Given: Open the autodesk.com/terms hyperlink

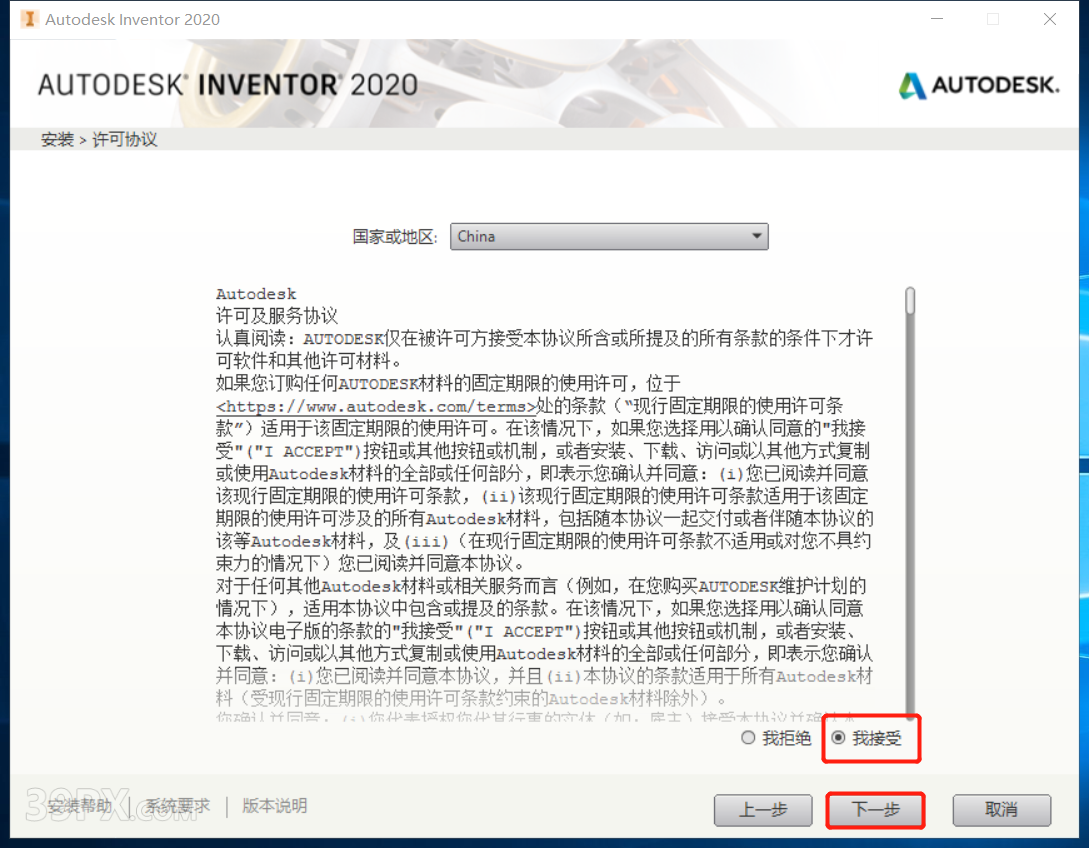Looking at the screenshot, I should pos(376,406).
